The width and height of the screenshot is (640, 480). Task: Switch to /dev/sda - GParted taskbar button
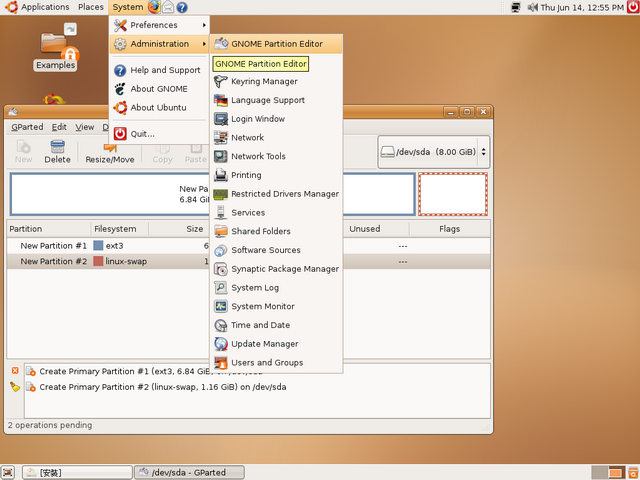click(190, 472)
